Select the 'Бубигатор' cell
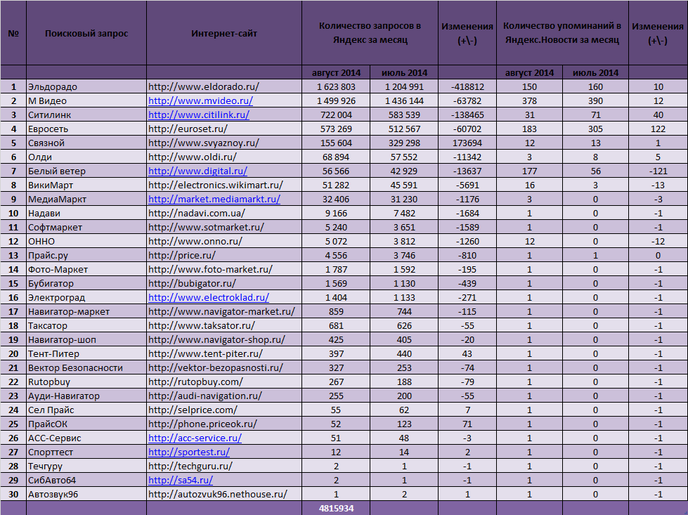Viewport: 688px width, 515px height. coord(86,283)
